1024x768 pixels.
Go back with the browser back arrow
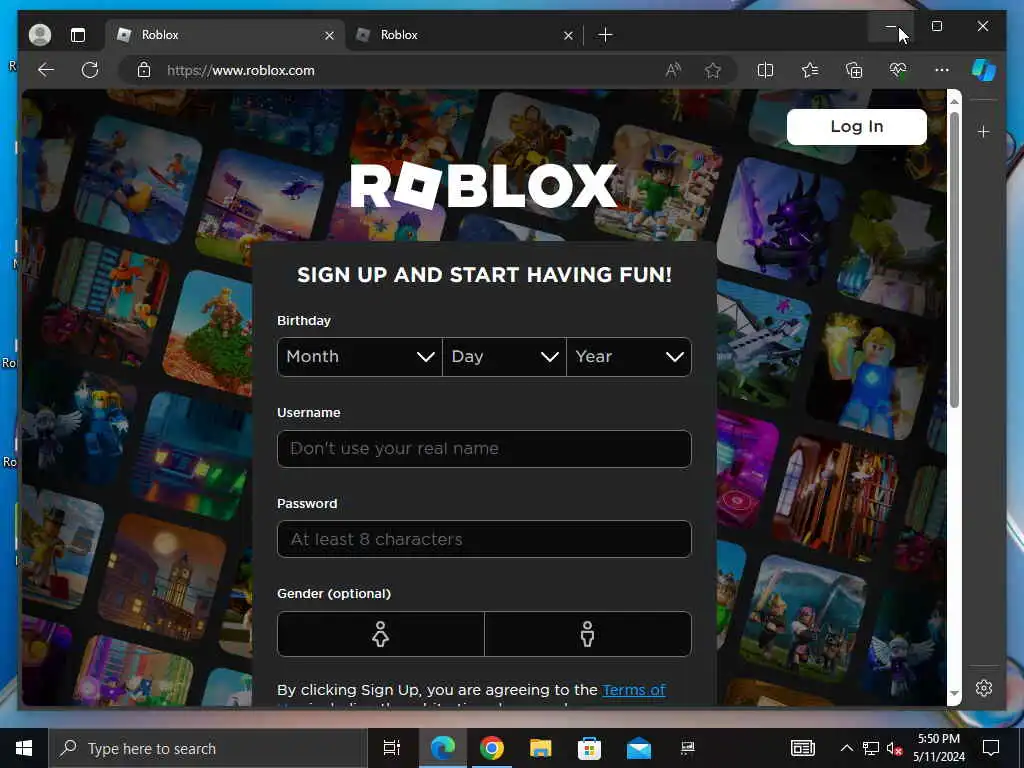coord(46,70)
